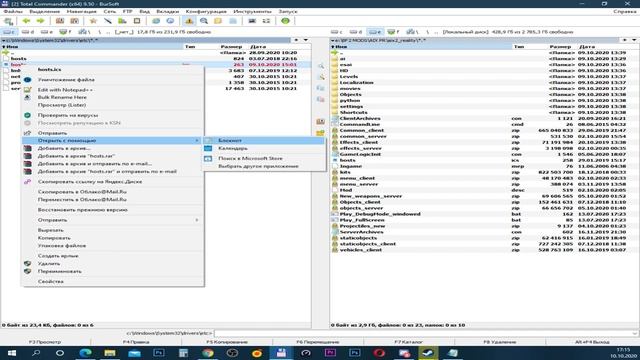Open File Explorer from taskbar

110,353
